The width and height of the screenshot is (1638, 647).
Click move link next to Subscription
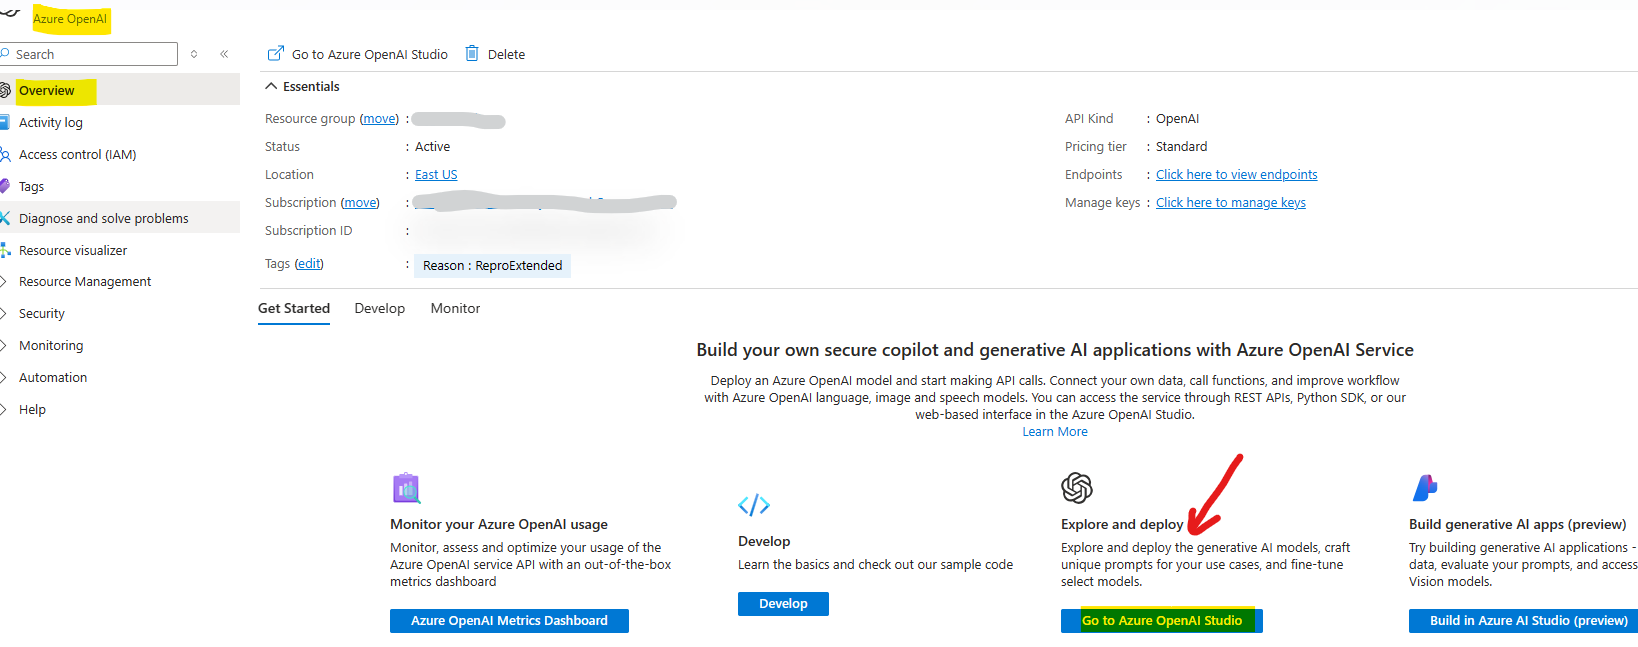[360, 202]
